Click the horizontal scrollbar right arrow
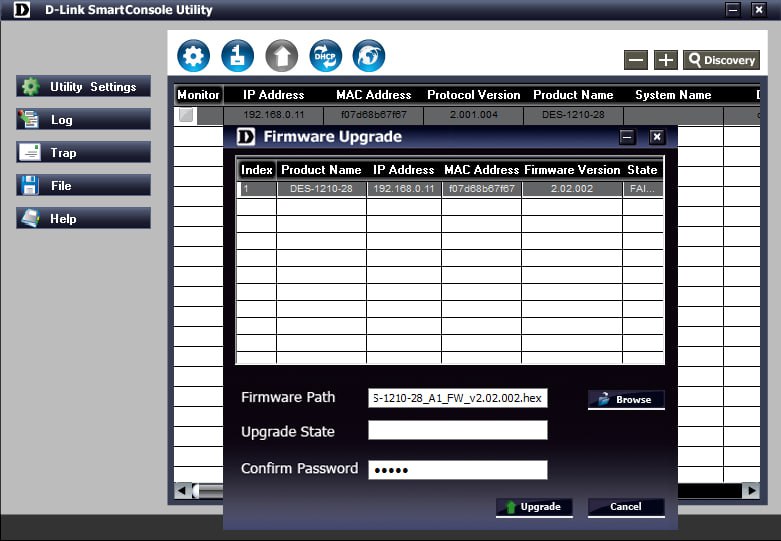This screenshot has width=781, height=541. coord(751,491)
